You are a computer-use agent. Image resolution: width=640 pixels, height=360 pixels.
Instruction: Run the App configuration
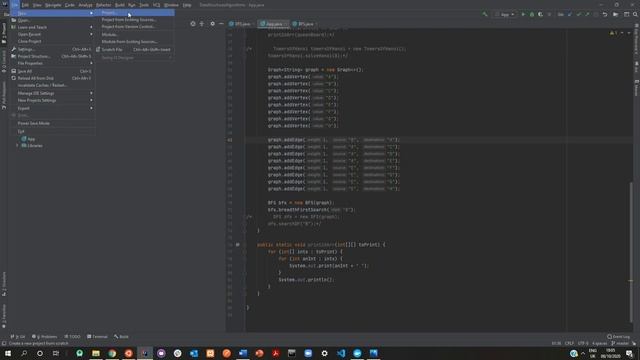(x=523, y=14)
